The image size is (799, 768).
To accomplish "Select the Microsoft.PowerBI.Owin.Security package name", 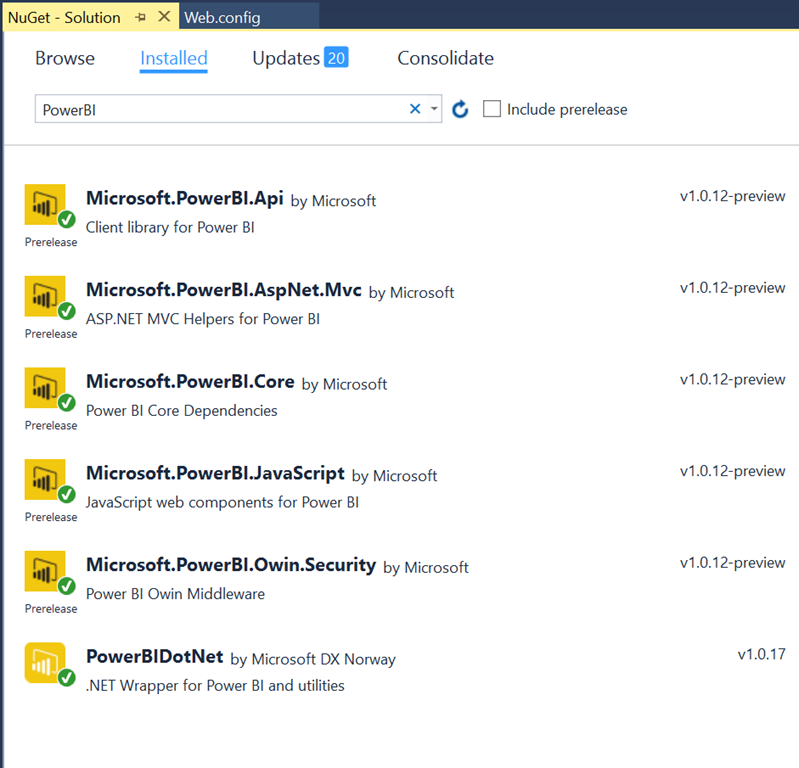I will click(x=231, y=565).
